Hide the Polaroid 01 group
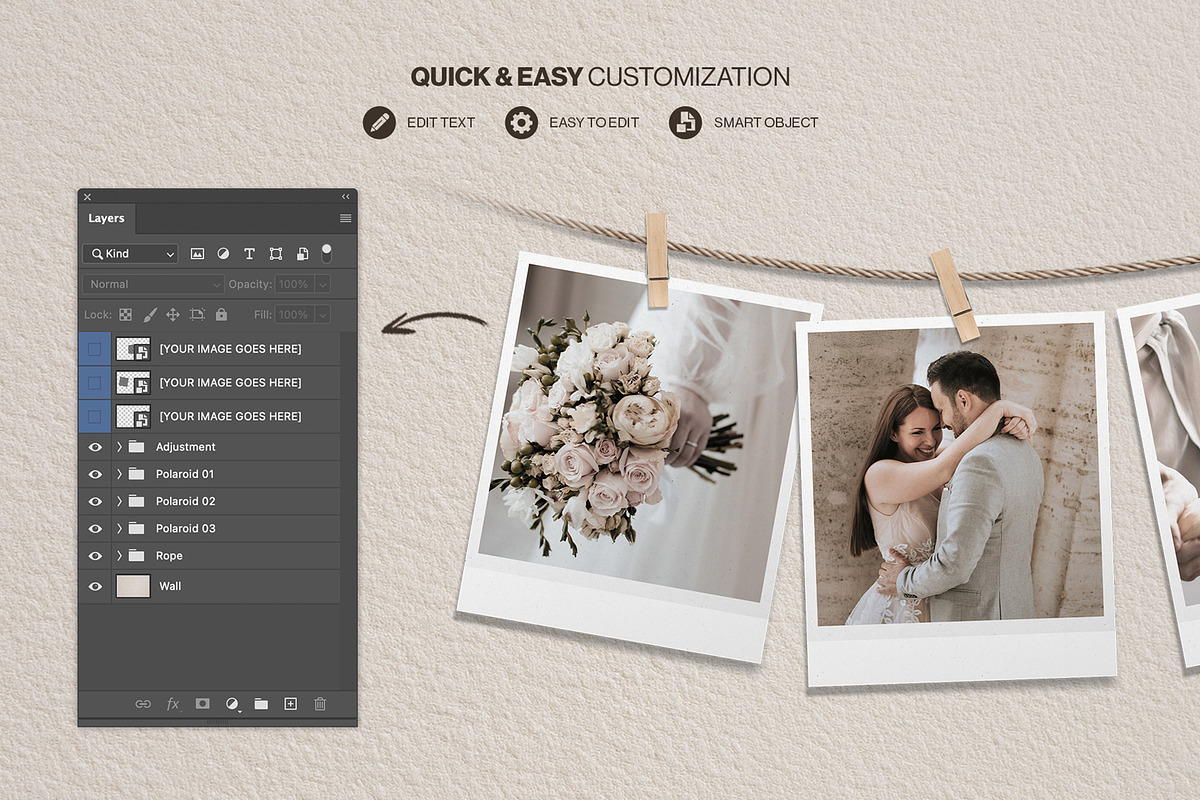1200x800 pixels. [95, 474]
